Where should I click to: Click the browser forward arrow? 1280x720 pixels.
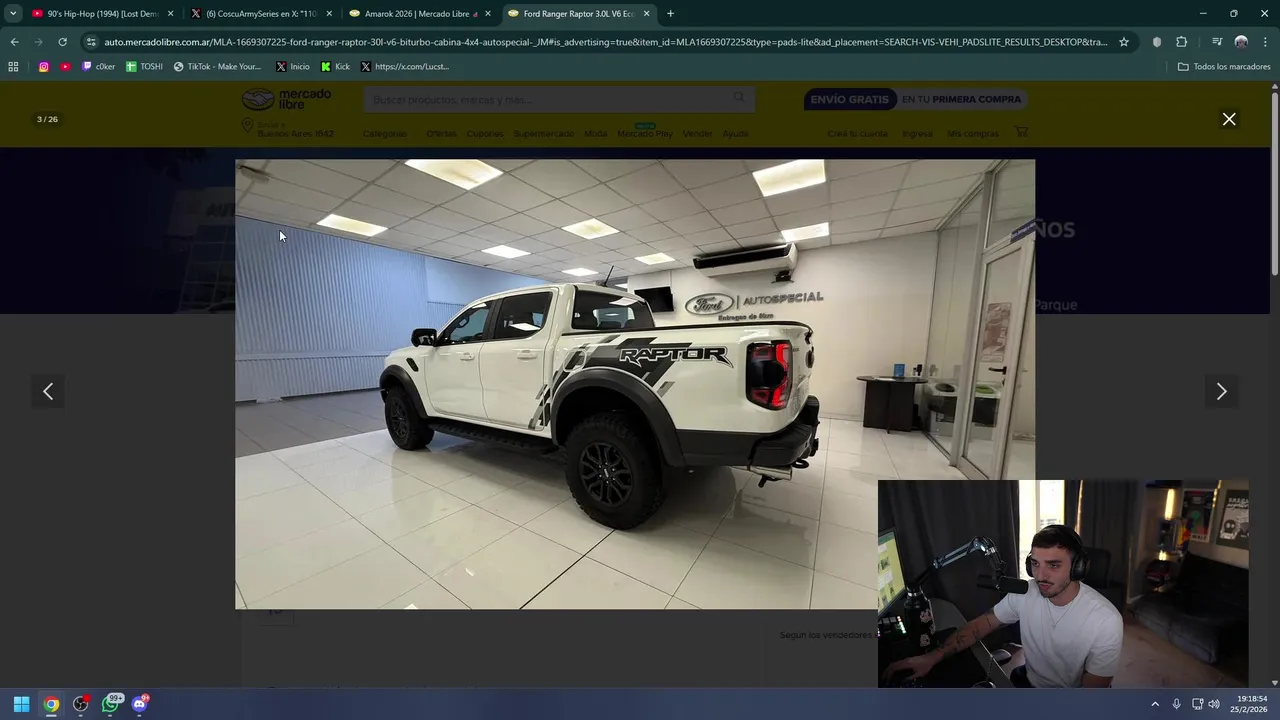[38, 42]
